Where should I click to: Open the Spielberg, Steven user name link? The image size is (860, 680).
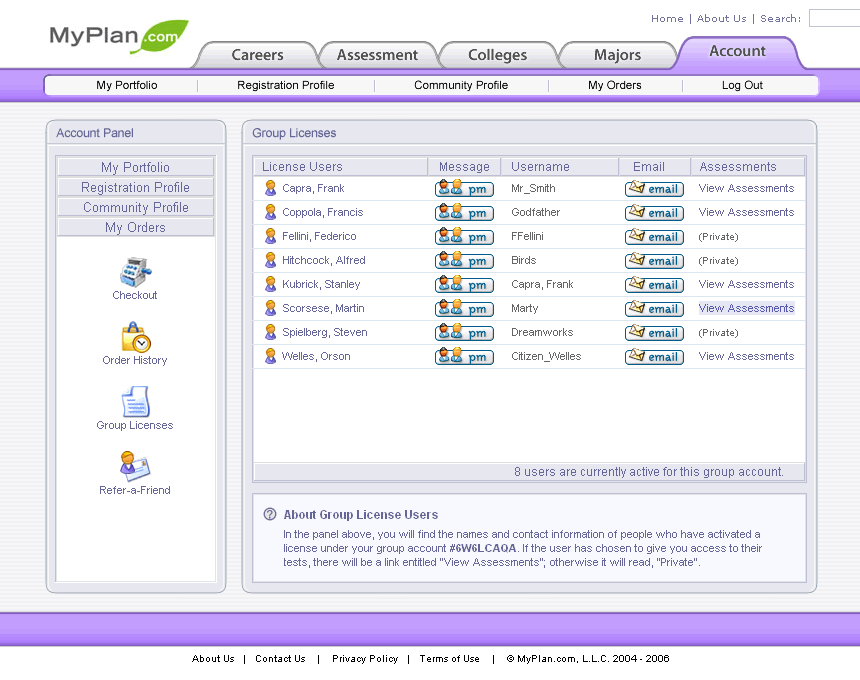[325, 332]
